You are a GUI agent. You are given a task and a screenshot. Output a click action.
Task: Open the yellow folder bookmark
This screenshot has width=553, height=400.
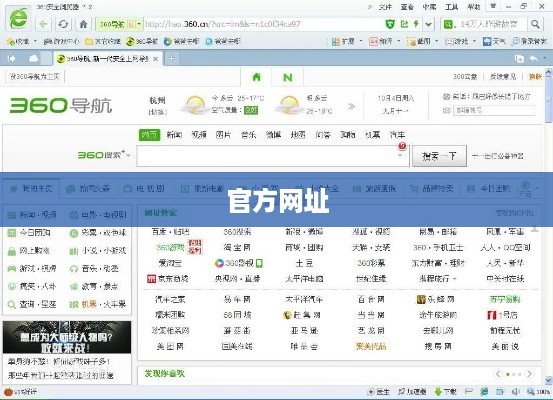[x=103, y=41]
